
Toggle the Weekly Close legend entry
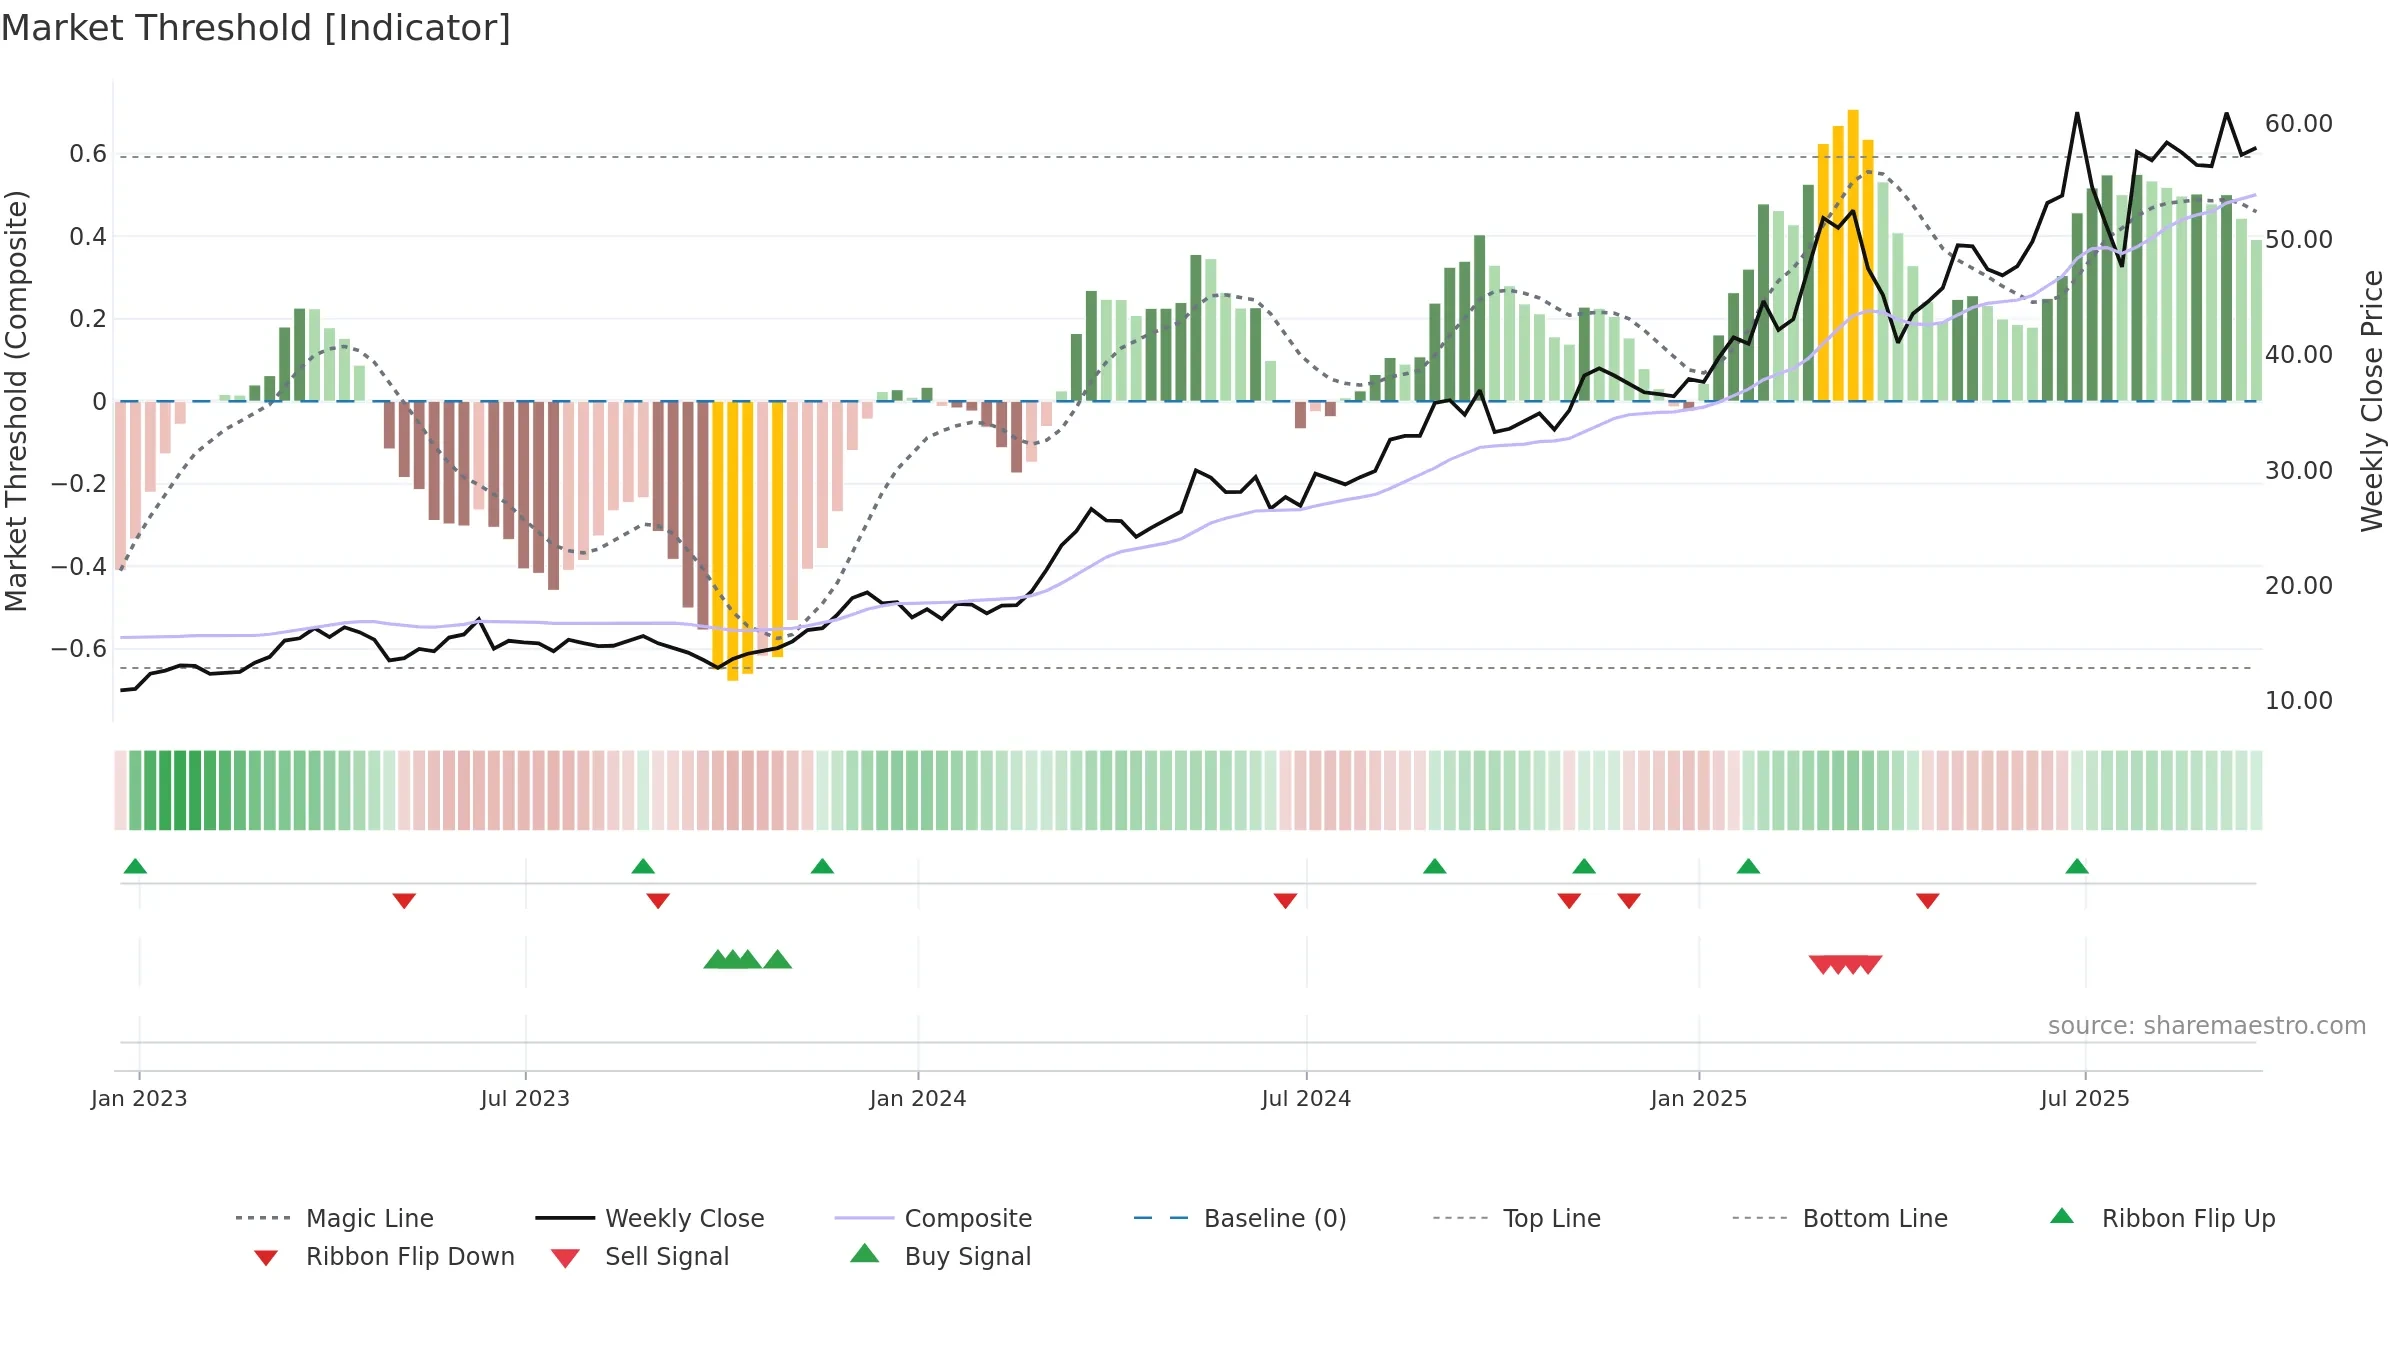650,1218
